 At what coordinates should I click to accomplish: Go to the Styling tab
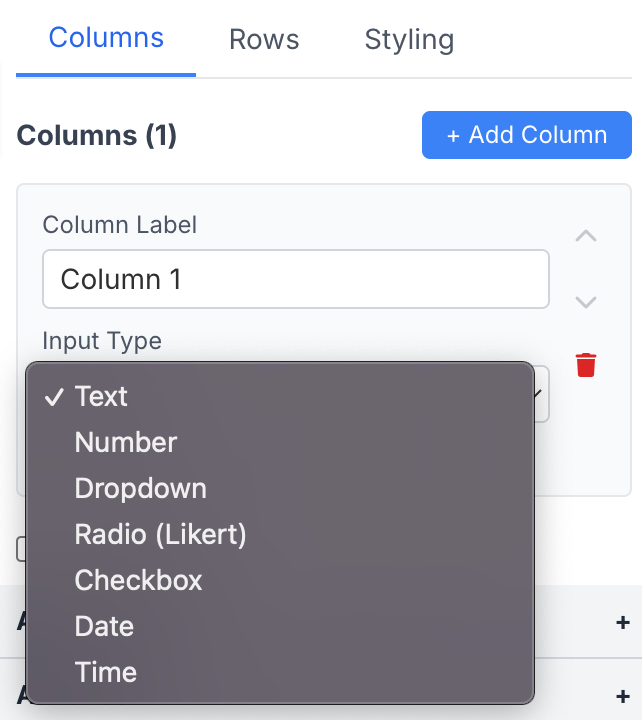point(409,40)
